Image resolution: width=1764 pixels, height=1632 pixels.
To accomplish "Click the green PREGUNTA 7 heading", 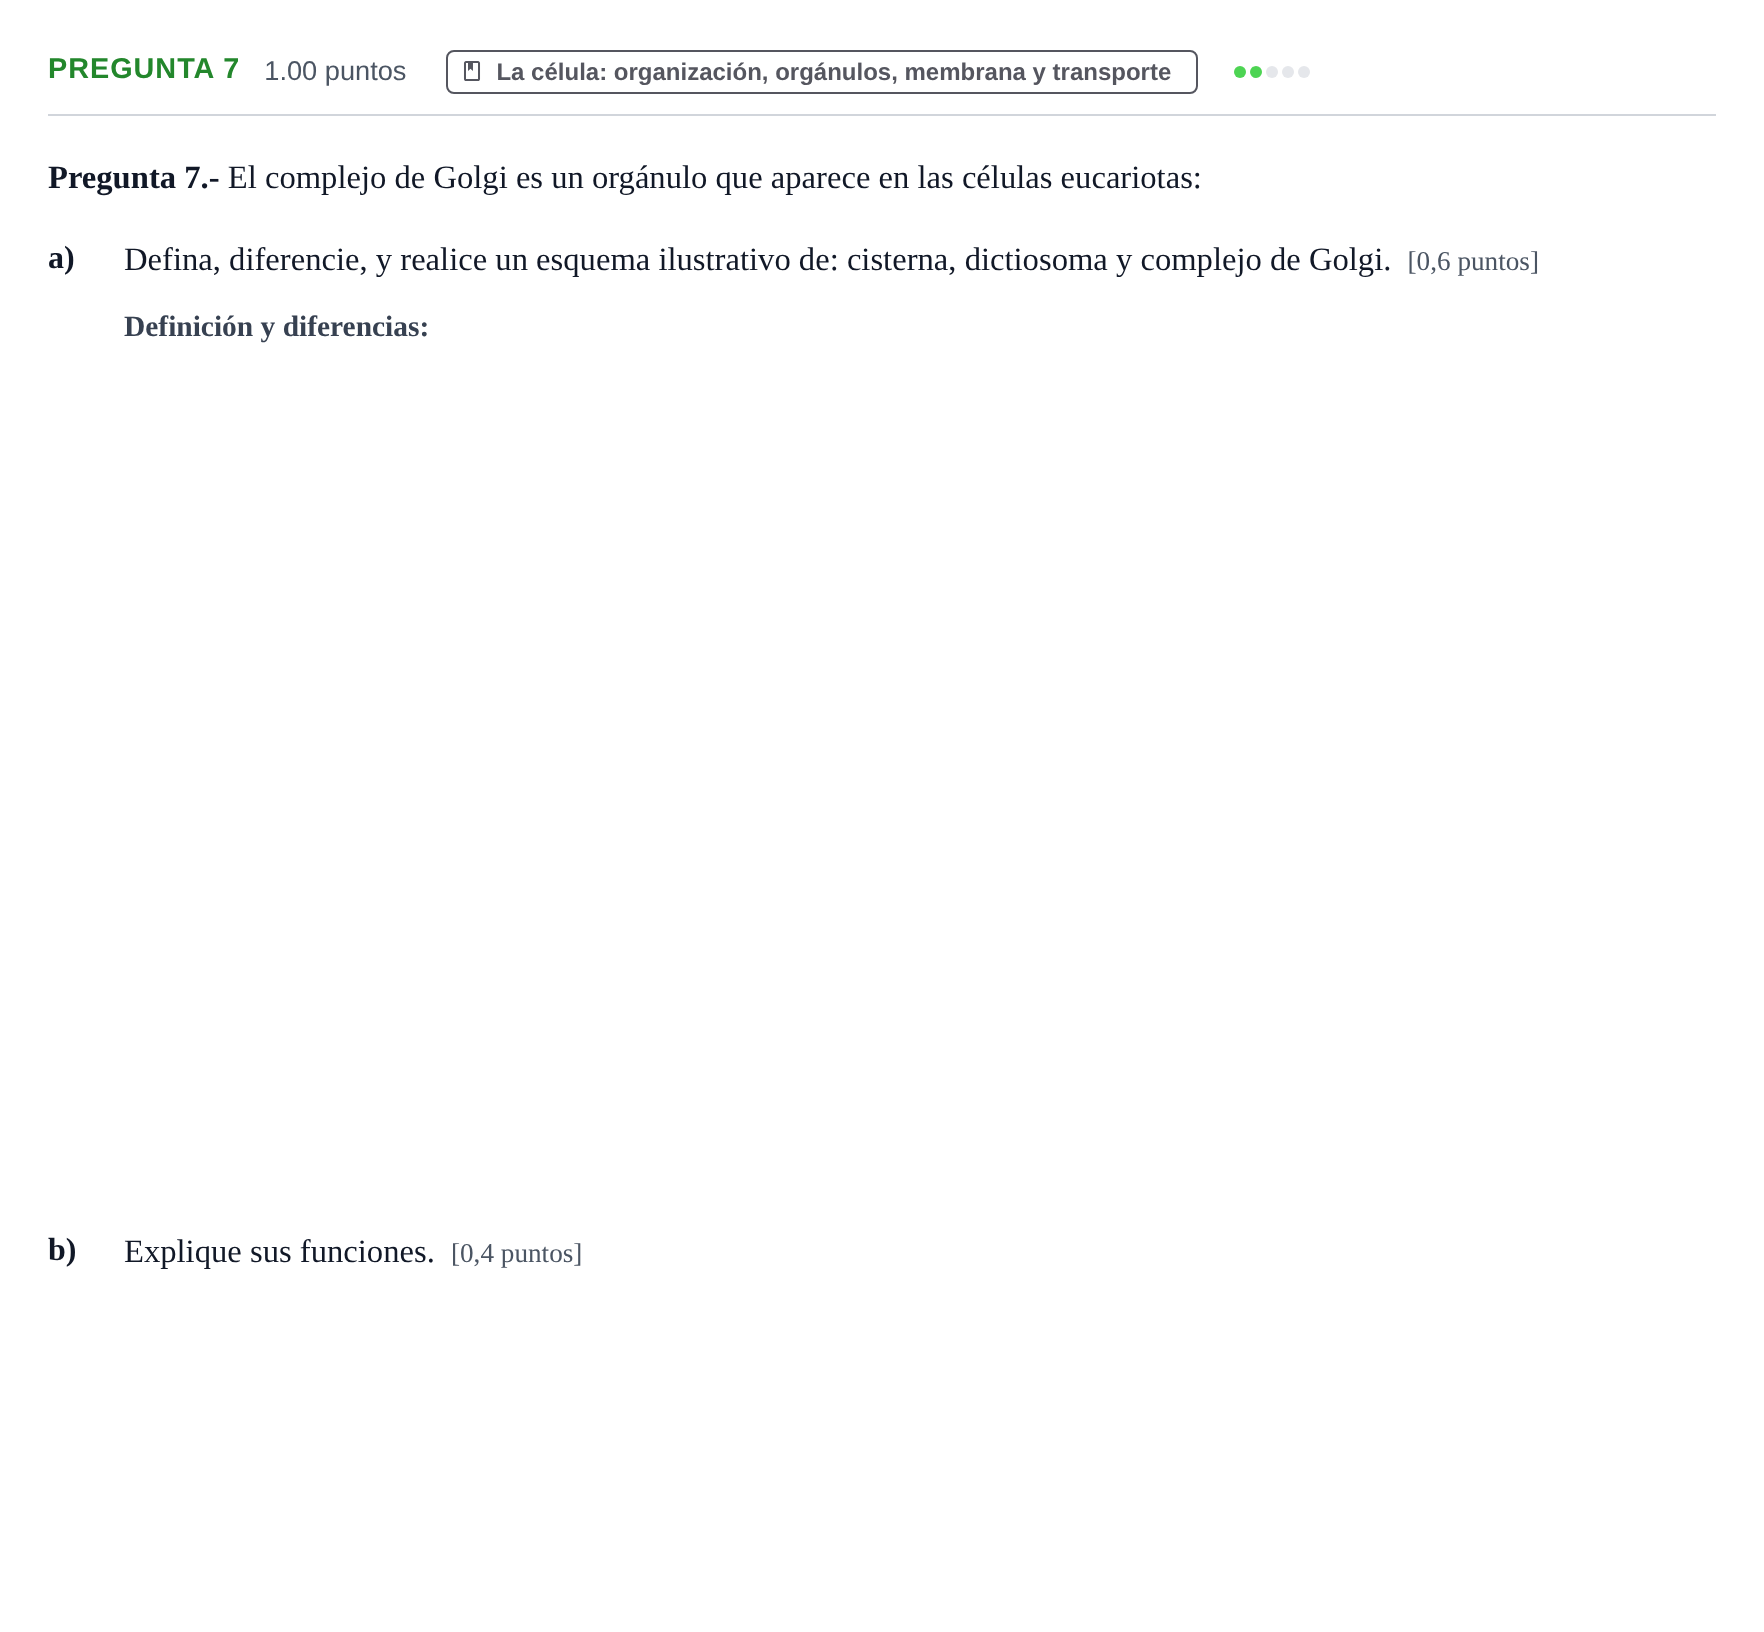I will coord(144,68).
